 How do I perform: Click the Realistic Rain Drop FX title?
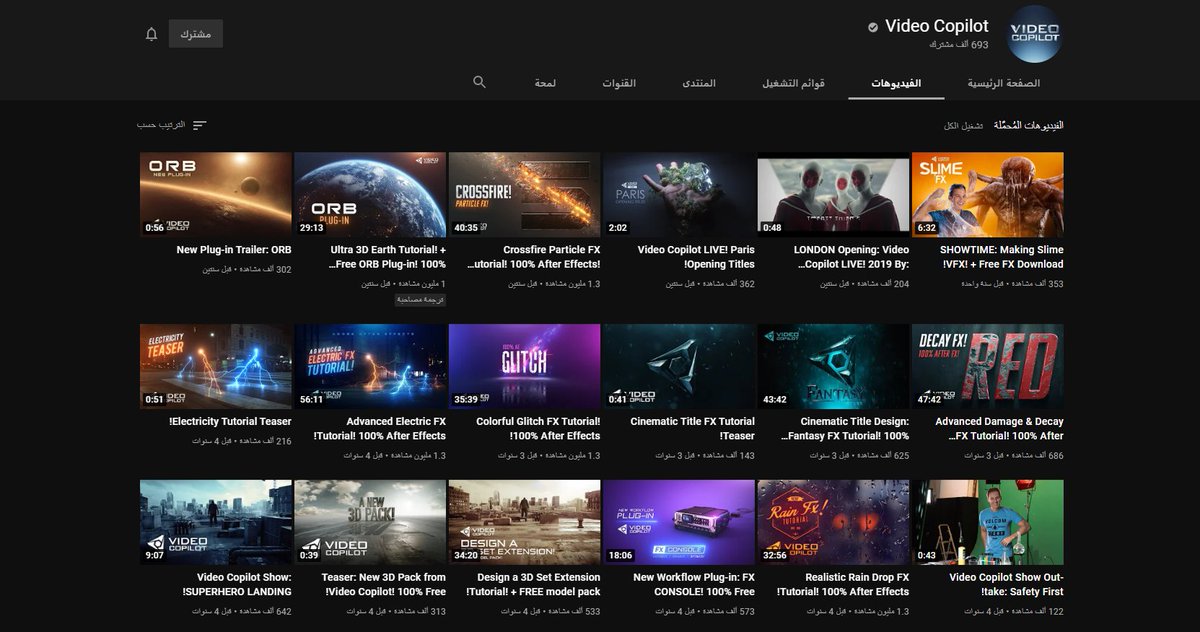(x=843, y=585)
